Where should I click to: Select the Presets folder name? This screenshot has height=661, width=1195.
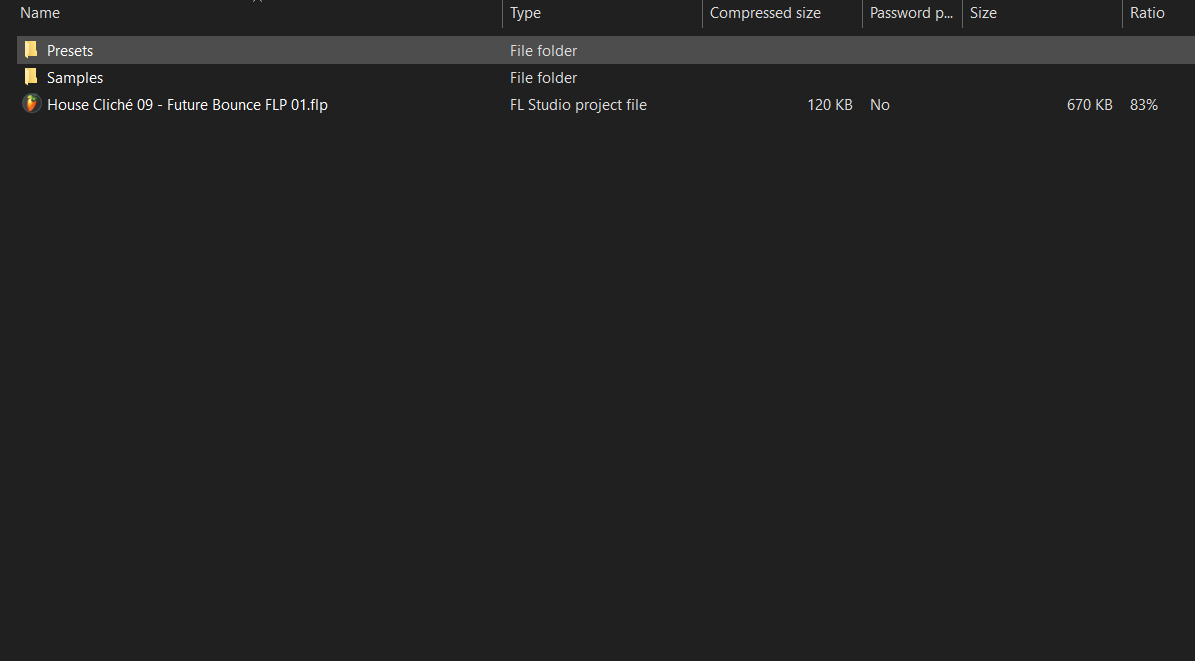pyautogui.click(x=70, y=51)
